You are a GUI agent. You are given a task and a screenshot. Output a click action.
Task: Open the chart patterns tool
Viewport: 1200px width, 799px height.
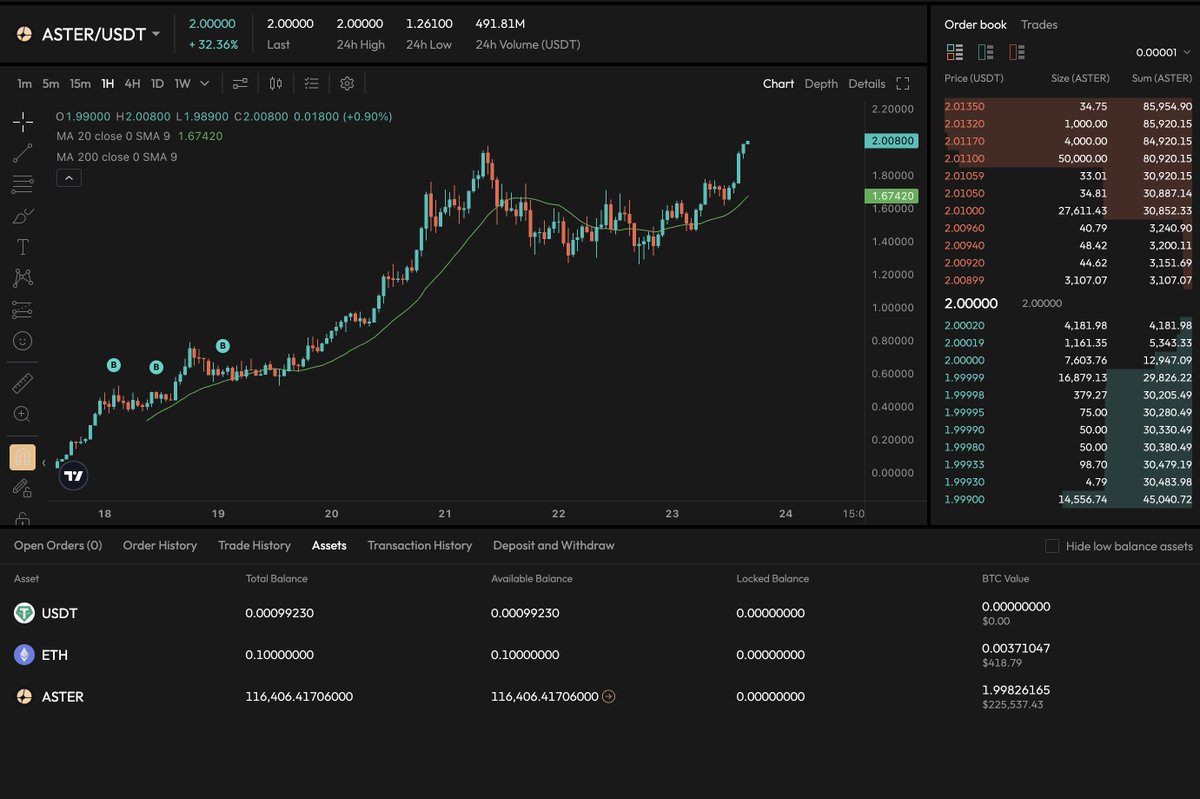[22, 278]
